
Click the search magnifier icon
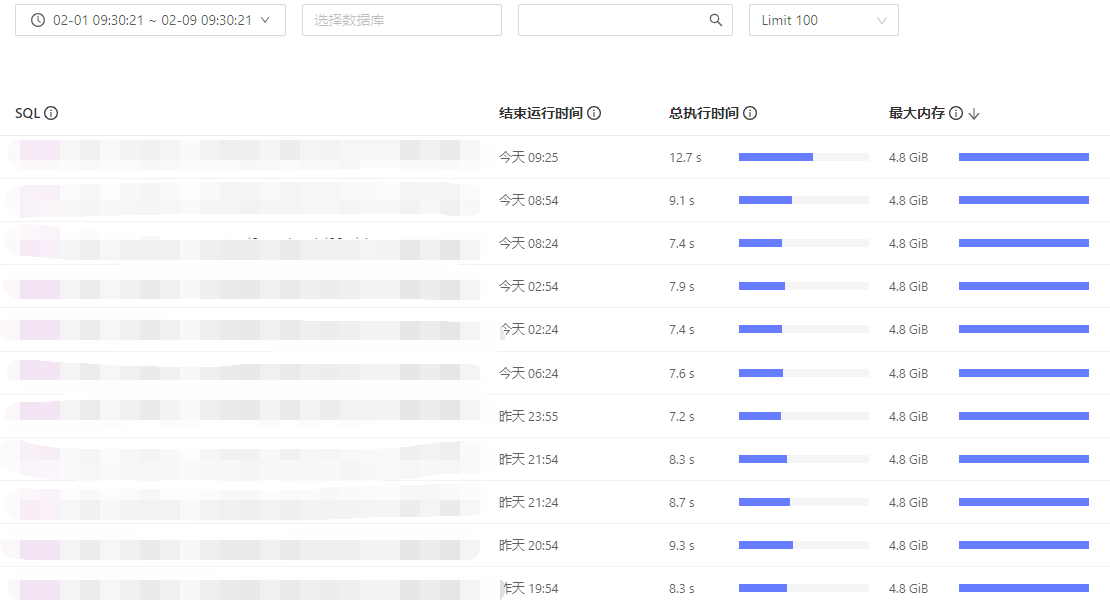point(716,21)
